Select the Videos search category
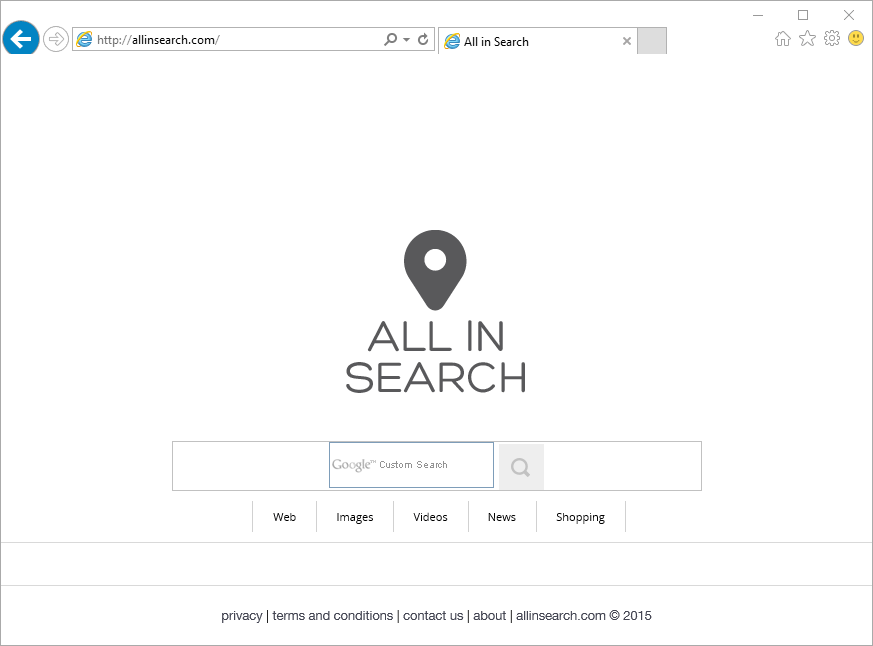 pyautogui.click(x=430, y=517)
